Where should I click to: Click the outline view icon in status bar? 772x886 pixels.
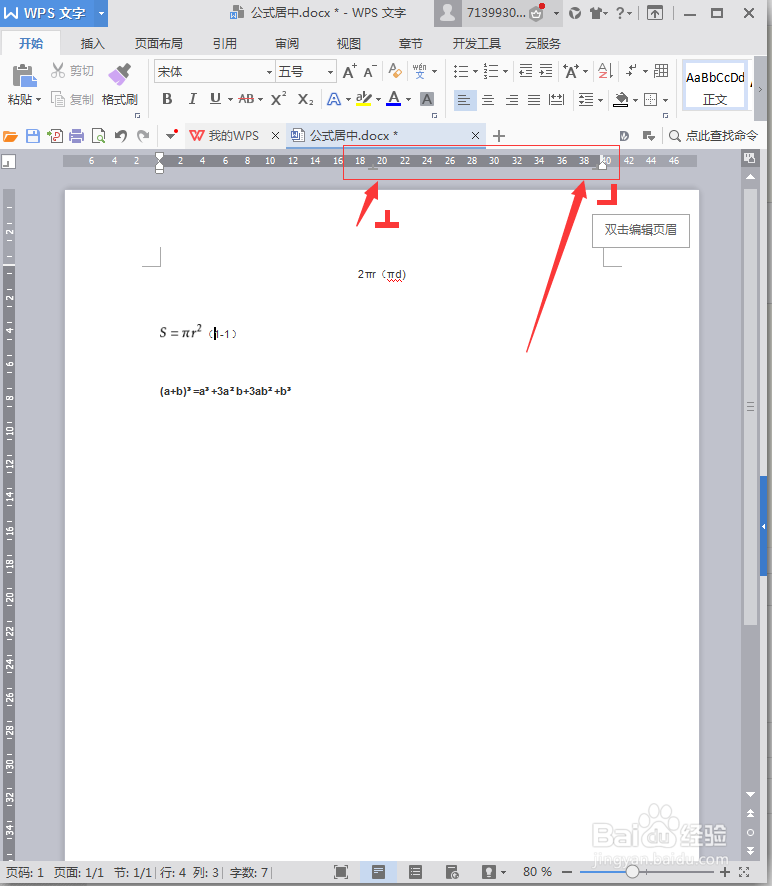[415, 872]
